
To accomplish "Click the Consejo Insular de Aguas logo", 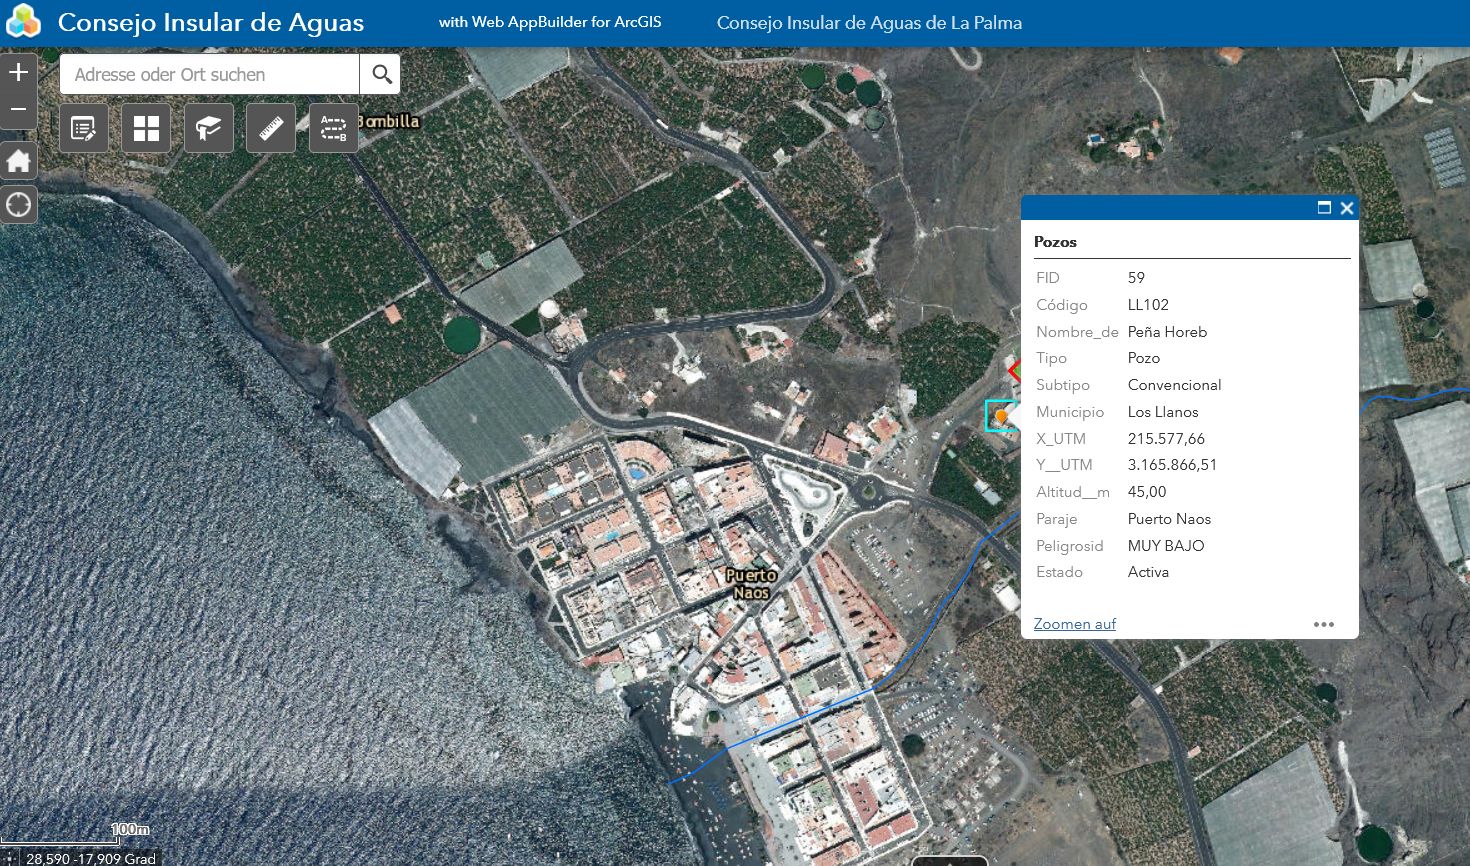I will coord(23,22).
